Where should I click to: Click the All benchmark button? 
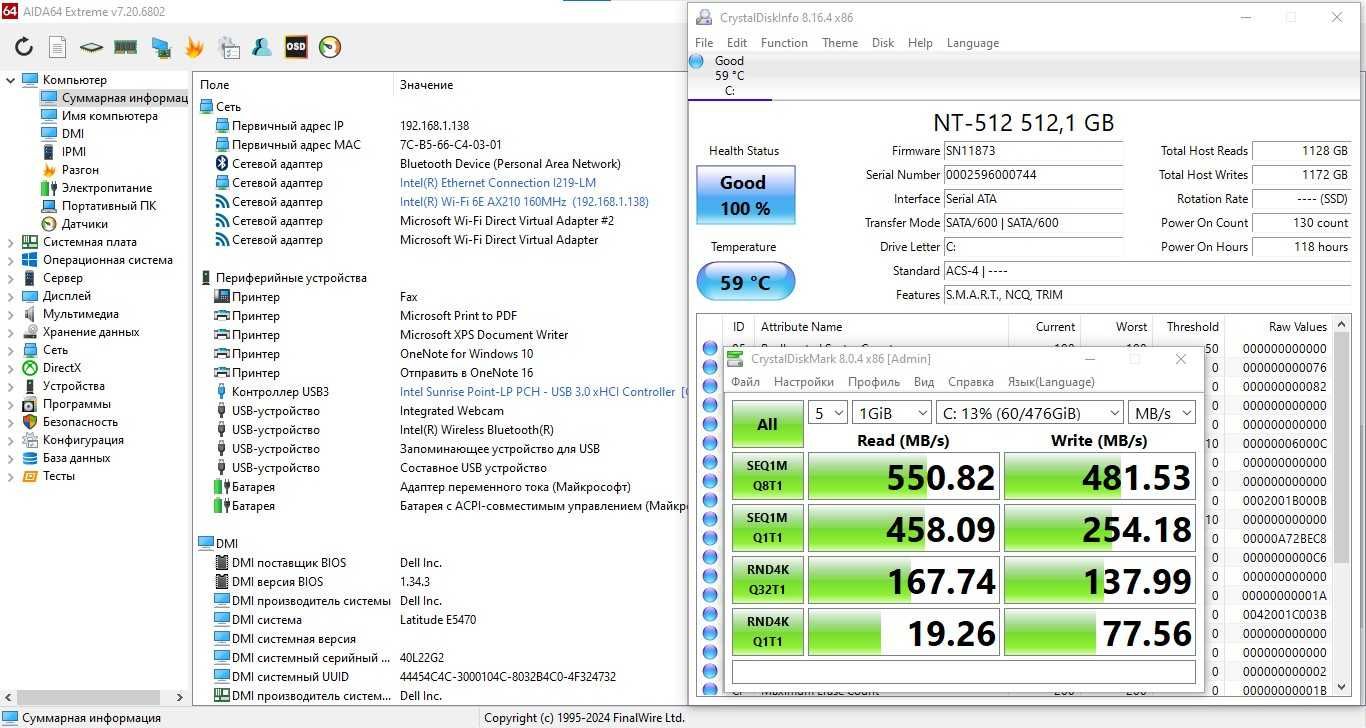767,424
